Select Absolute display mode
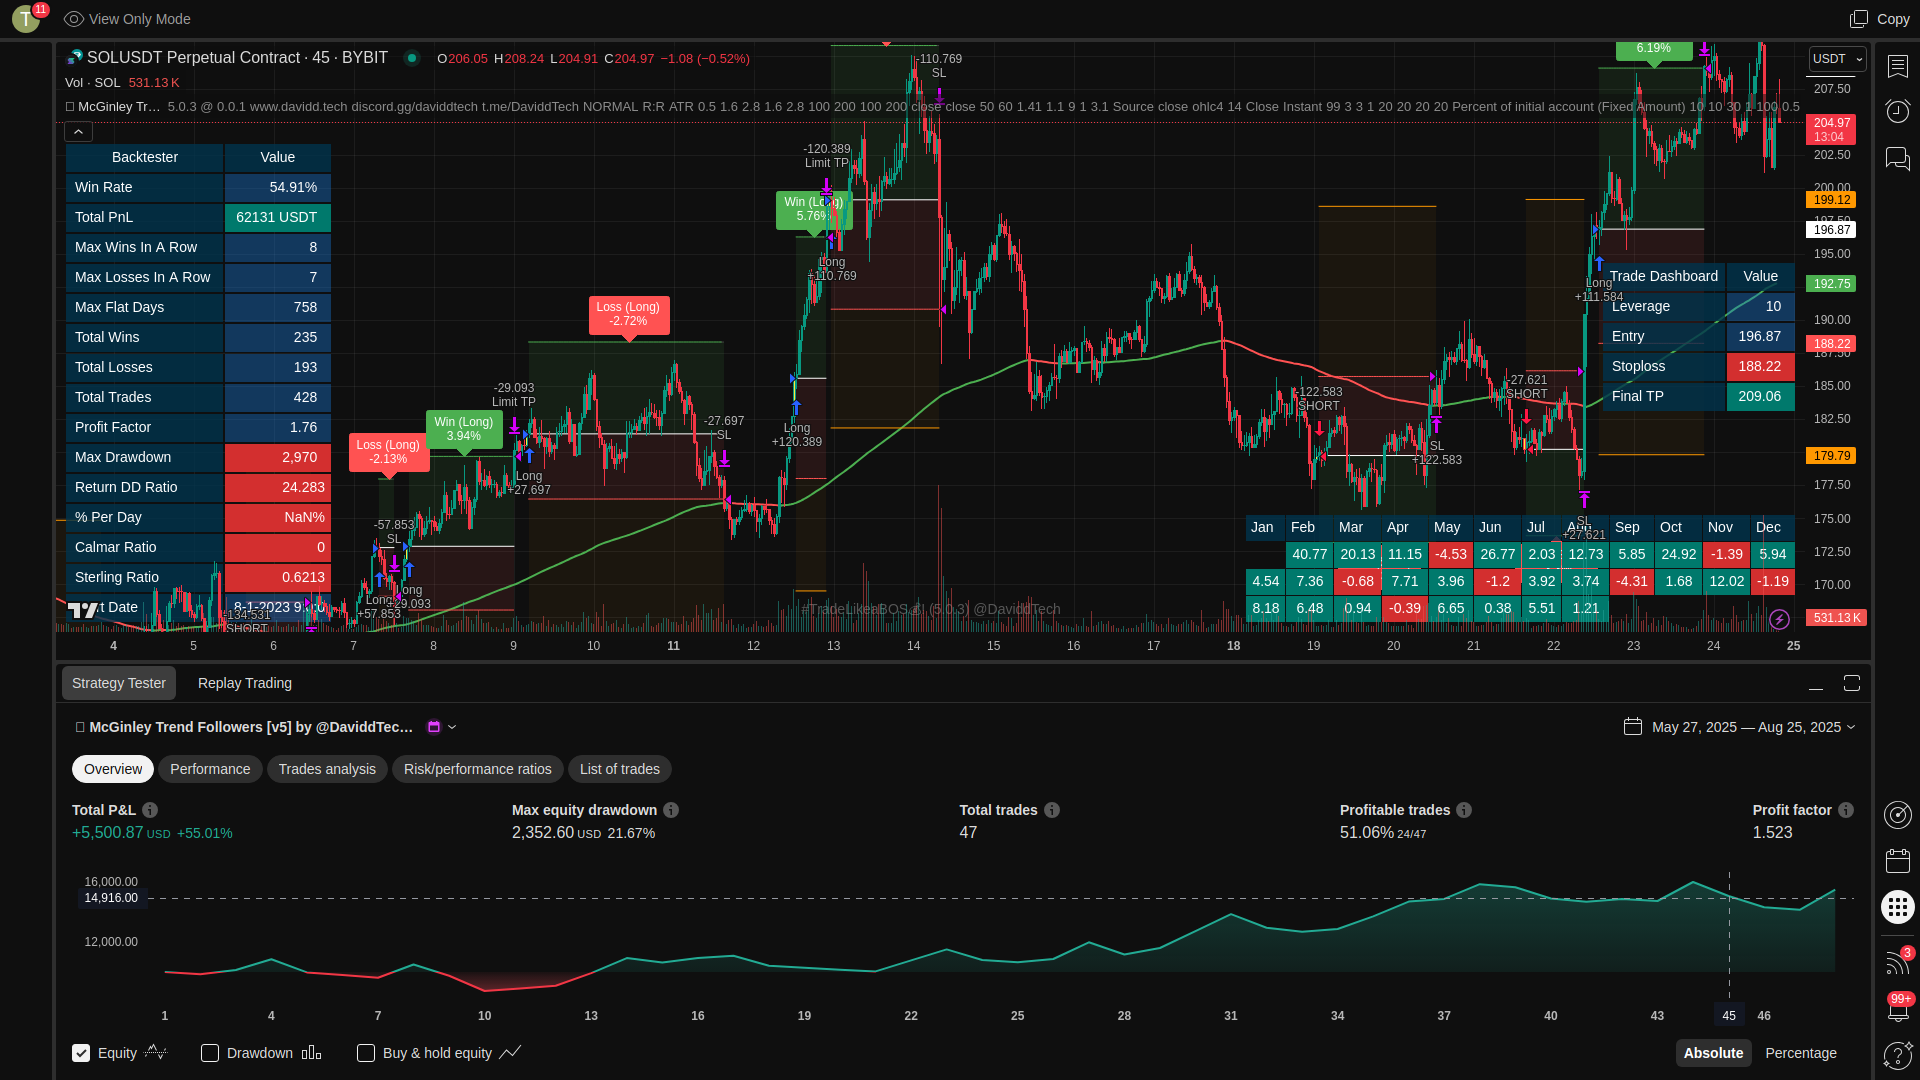Viewport: 1920px width, 1080px height. click(x=1713, y=1053)
